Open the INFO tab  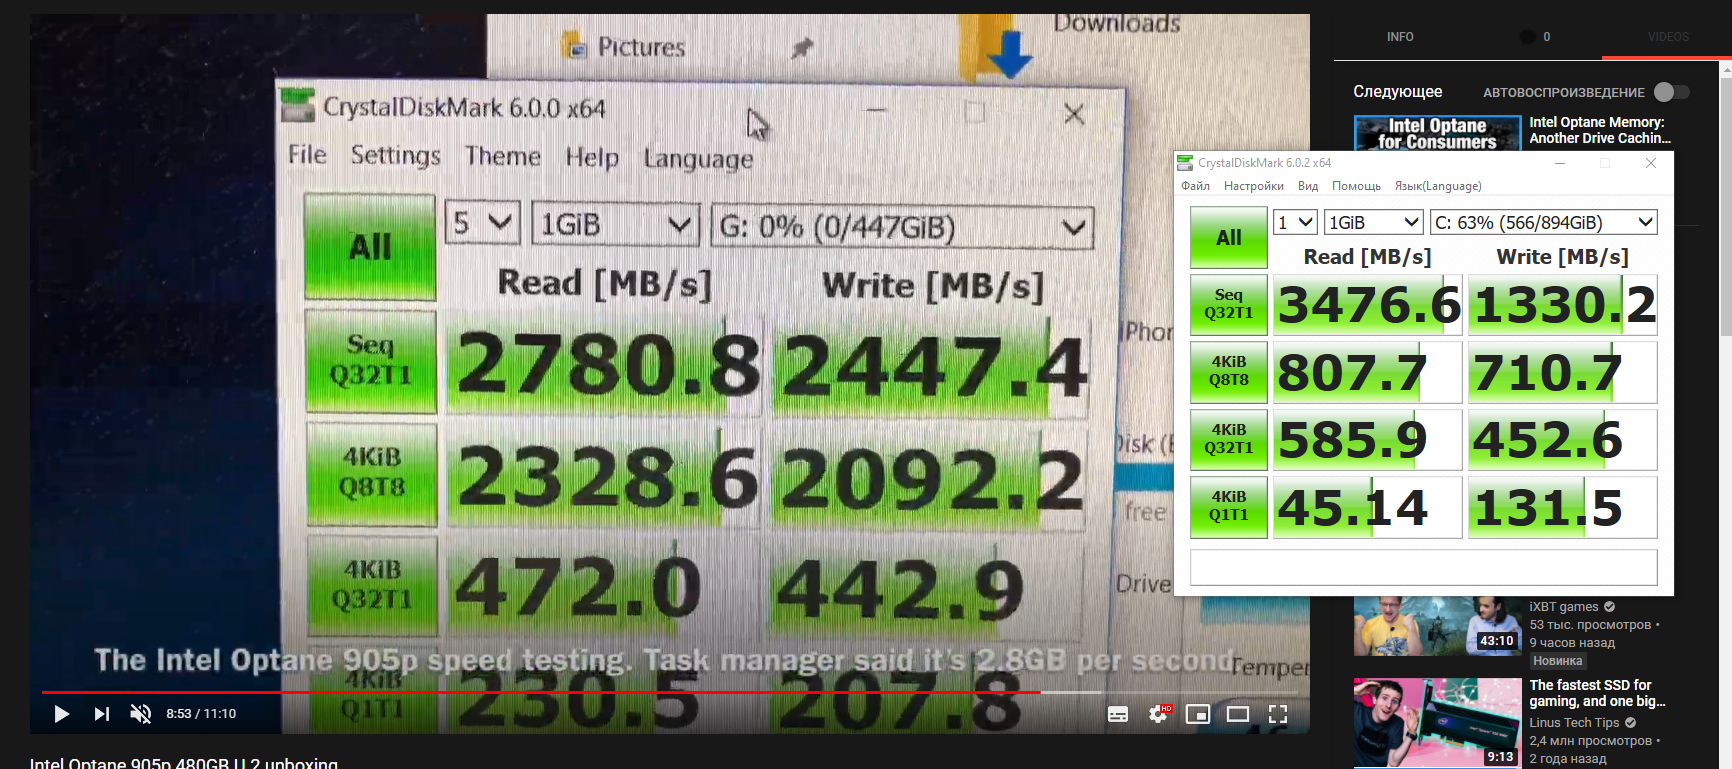click(1400, 37)
